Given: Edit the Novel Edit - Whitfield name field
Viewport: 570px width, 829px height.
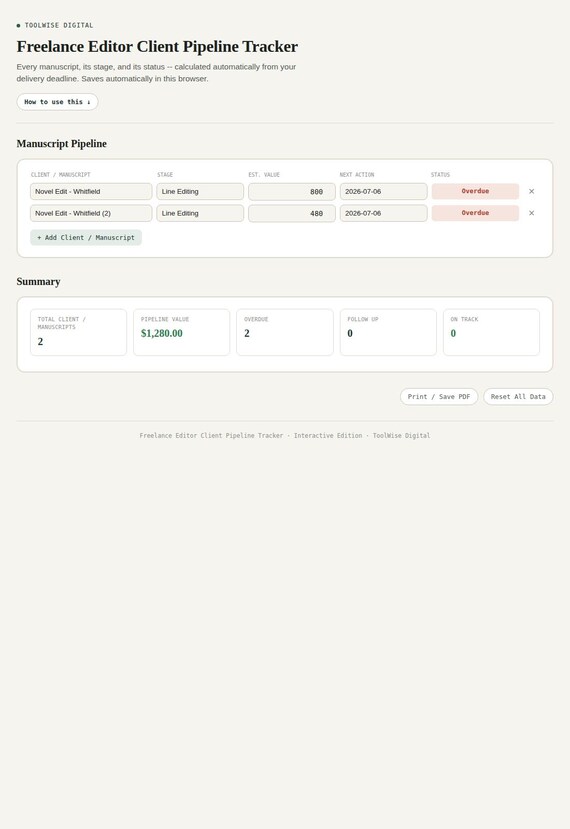Looking at the screenshot, I should coord(91,191).
